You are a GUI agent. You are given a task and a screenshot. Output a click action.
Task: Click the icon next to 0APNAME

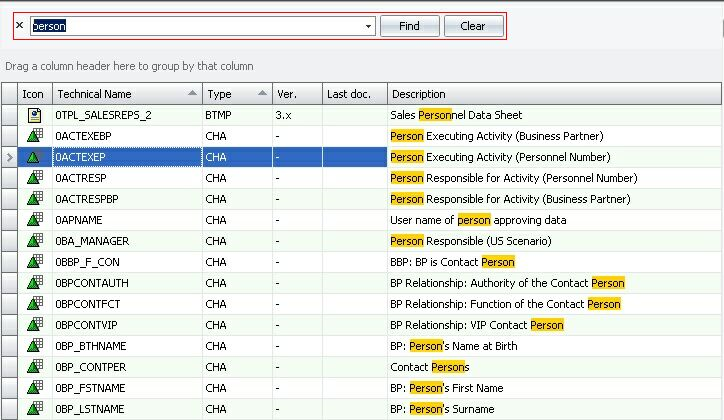click(35, 220)
